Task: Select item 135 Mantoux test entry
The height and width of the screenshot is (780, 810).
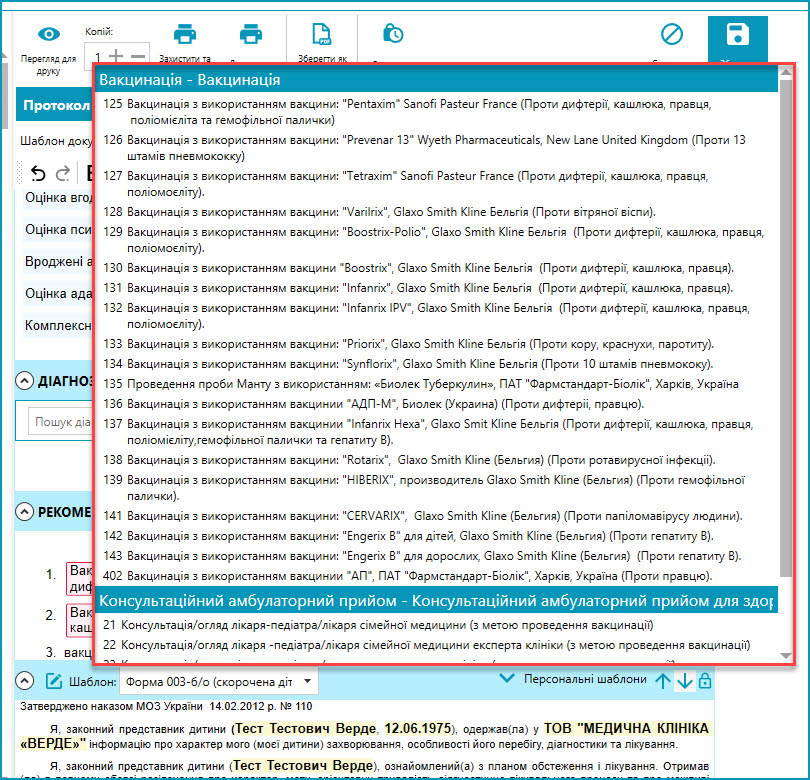Action: pos(437,384)
